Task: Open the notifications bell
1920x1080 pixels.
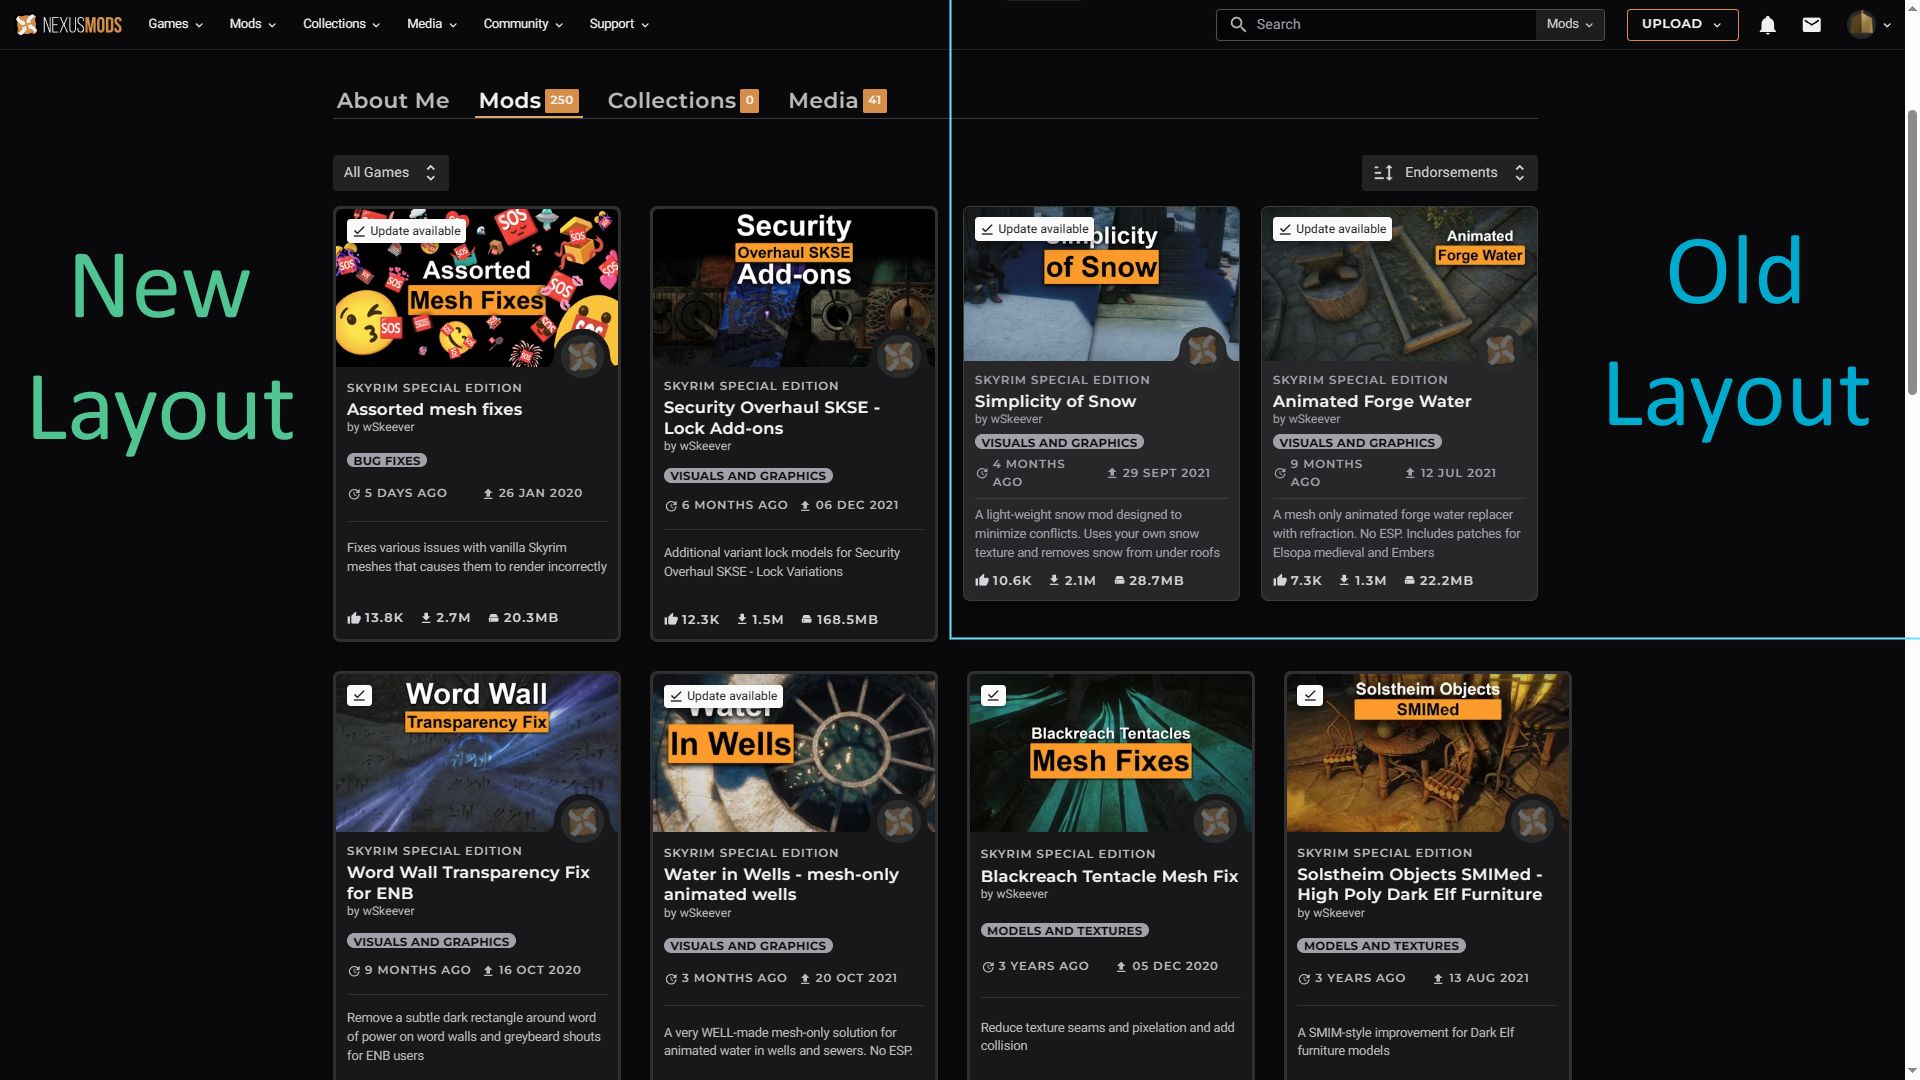Action: coord(1767,25)
